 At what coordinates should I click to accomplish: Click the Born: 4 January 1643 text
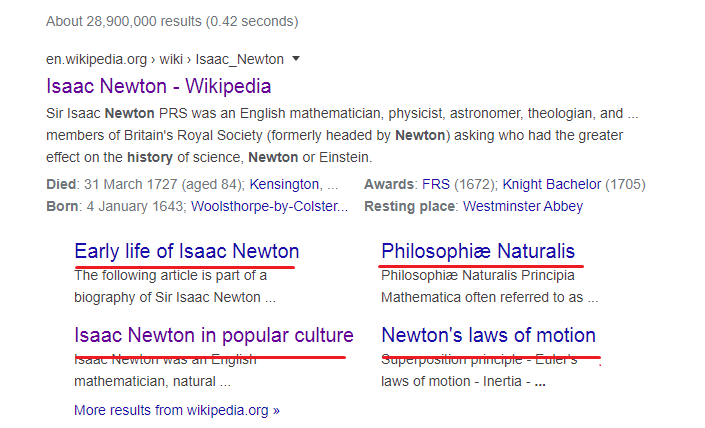[x=116, y=206]
